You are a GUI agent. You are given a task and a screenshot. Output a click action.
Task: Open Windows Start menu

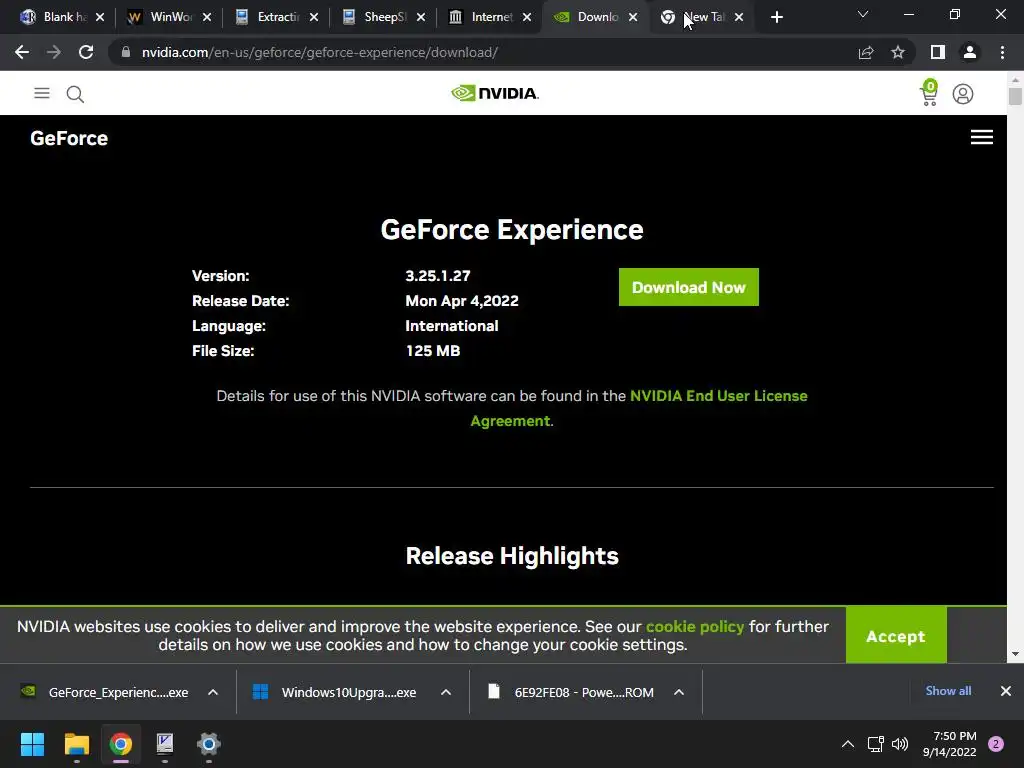pos(32,744)
